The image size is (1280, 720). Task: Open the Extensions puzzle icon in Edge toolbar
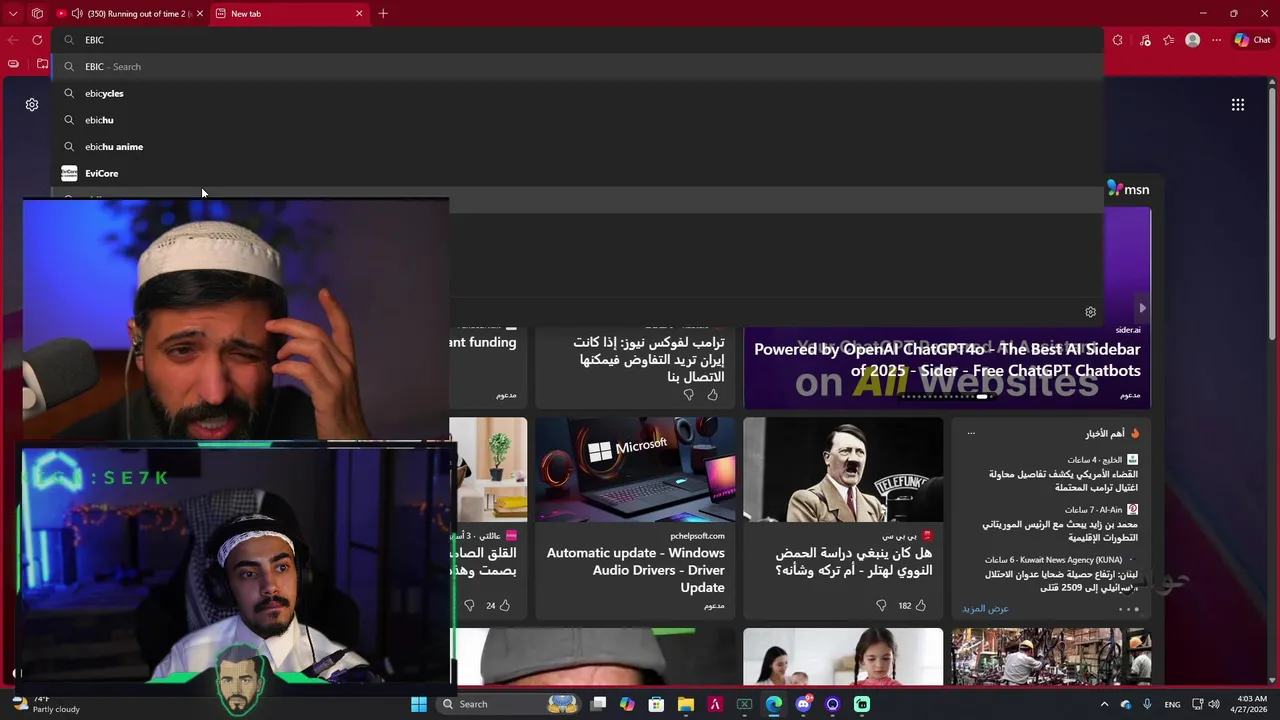tap(1118, 40)
